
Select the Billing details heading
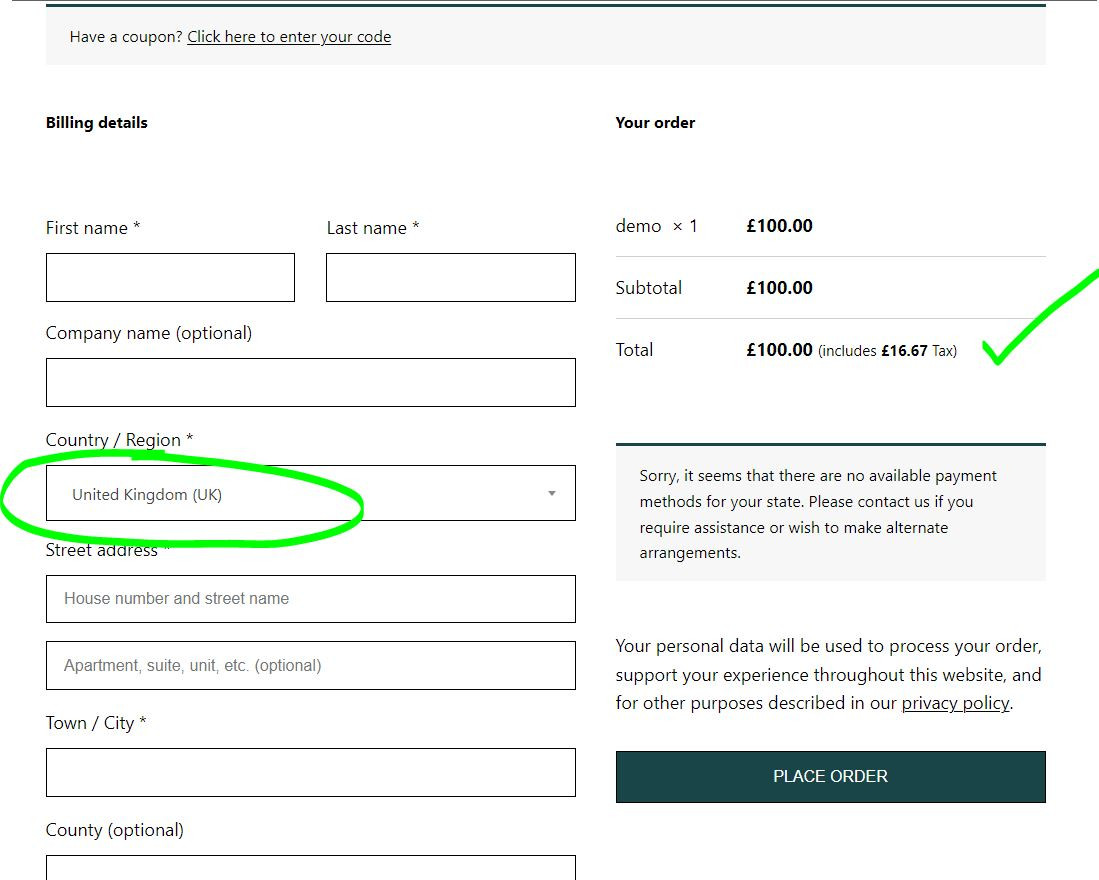(97, 123)
